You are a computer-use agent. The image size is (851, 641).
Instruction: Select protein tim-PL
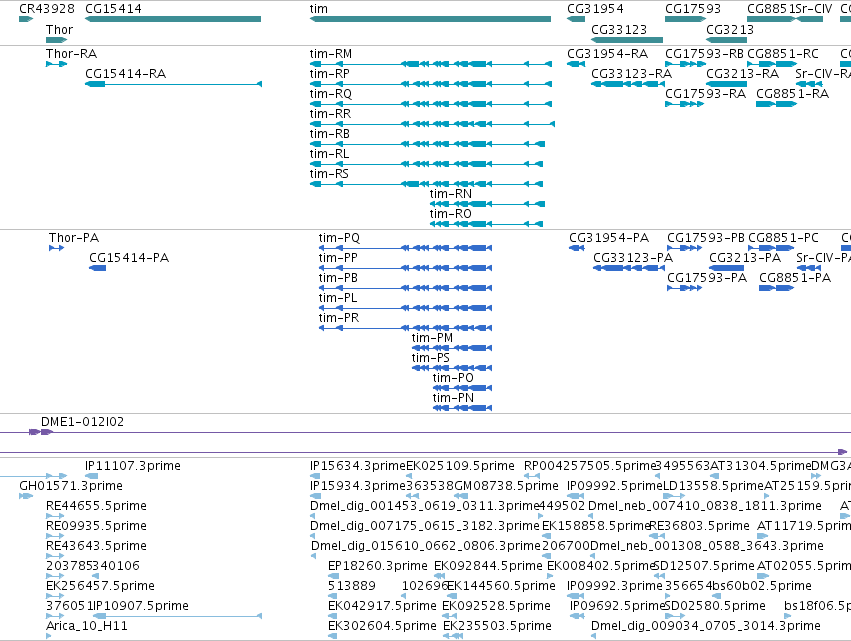pyautogui.click(x=405, y=308)
